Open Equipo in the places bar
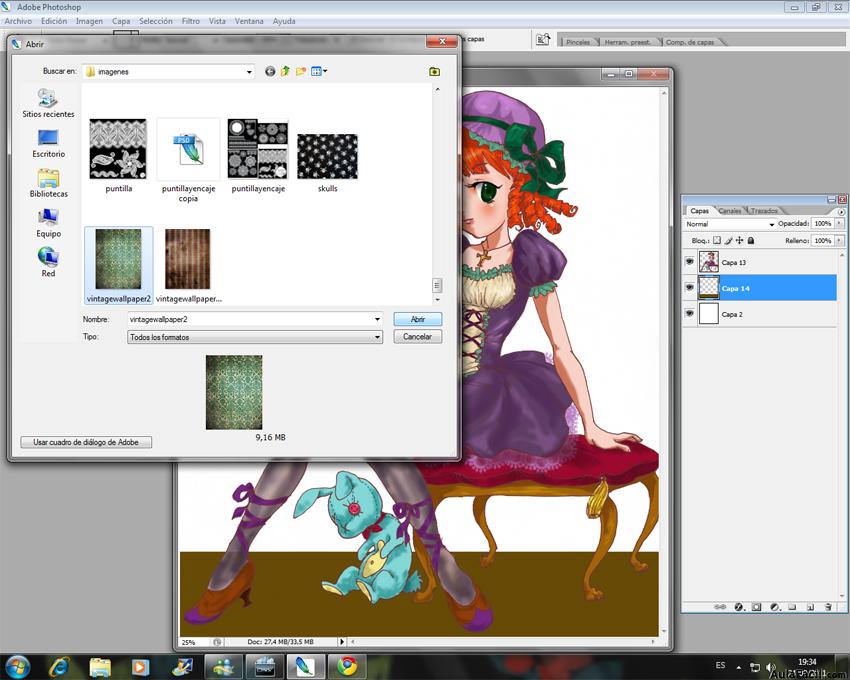Viewport: 850px width, 680px height. click(x=48, y=223)
